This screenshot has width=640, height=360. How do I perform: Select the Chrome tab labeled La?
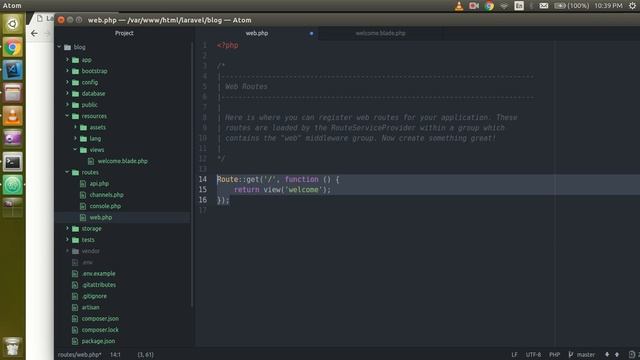click(x=45, y=19)
